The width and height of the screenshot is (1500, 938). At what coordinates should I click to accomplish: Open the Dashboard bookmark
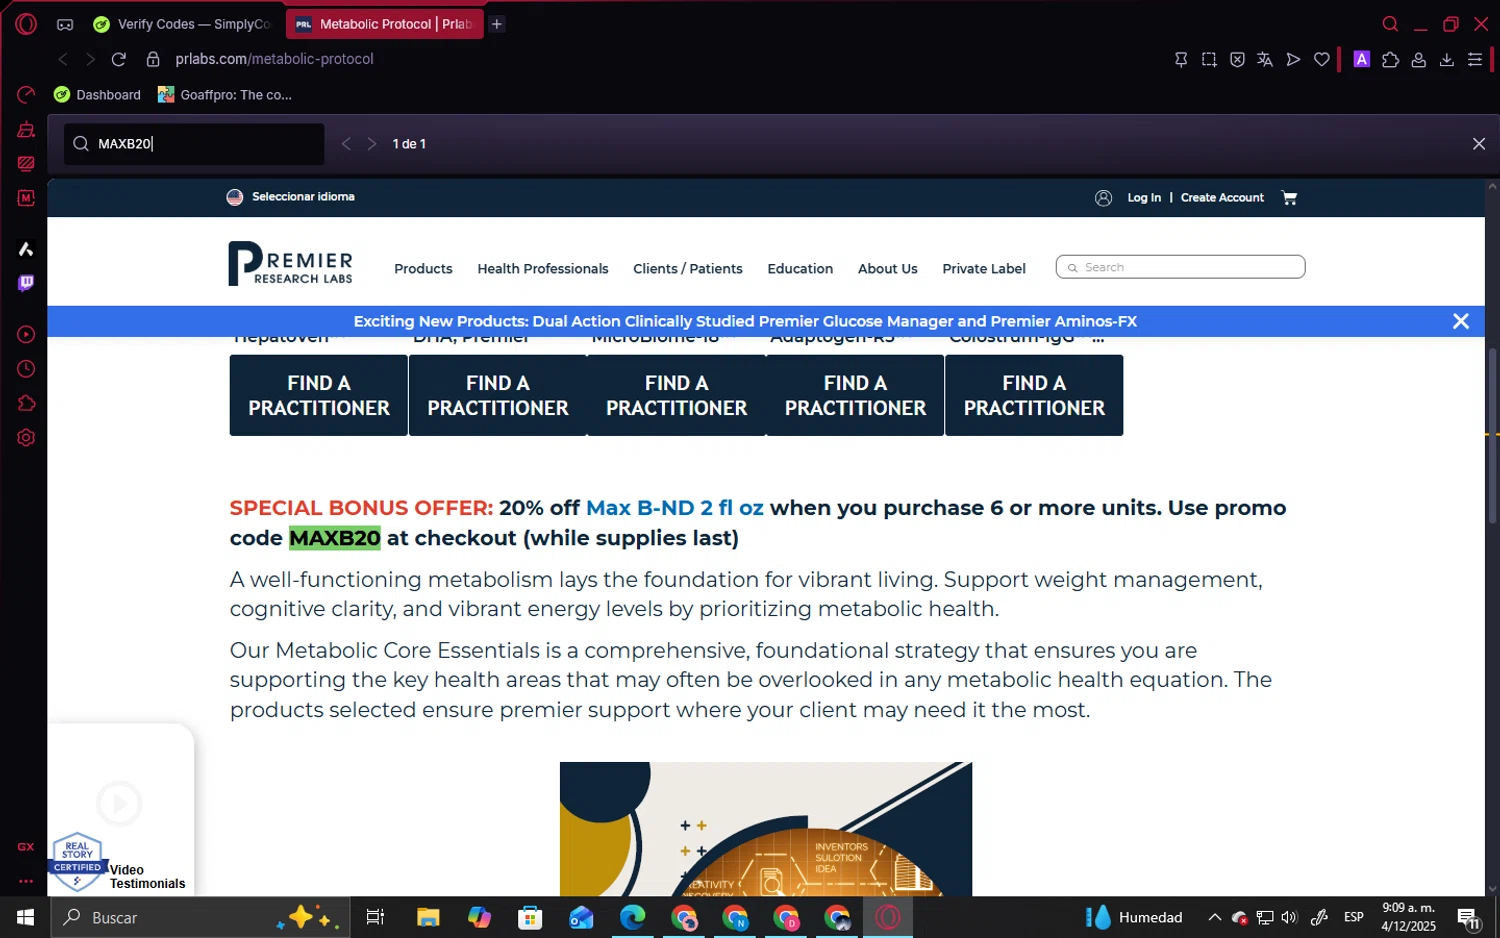(97, 95)
